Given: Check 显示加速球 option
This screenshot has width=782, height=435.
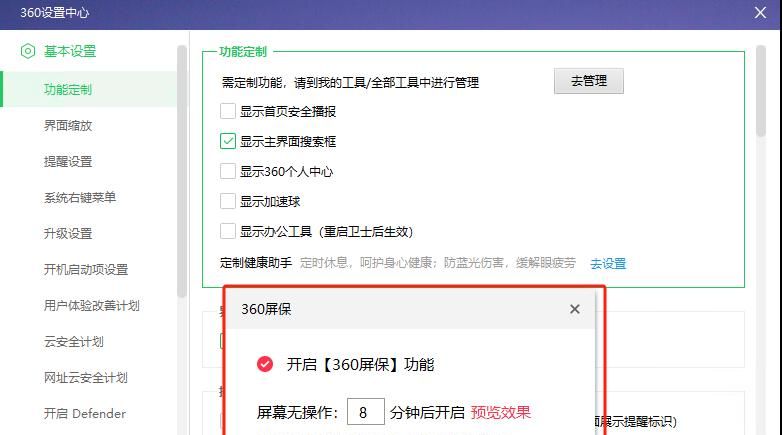Looking at the screenshot, I should (228, 201).
